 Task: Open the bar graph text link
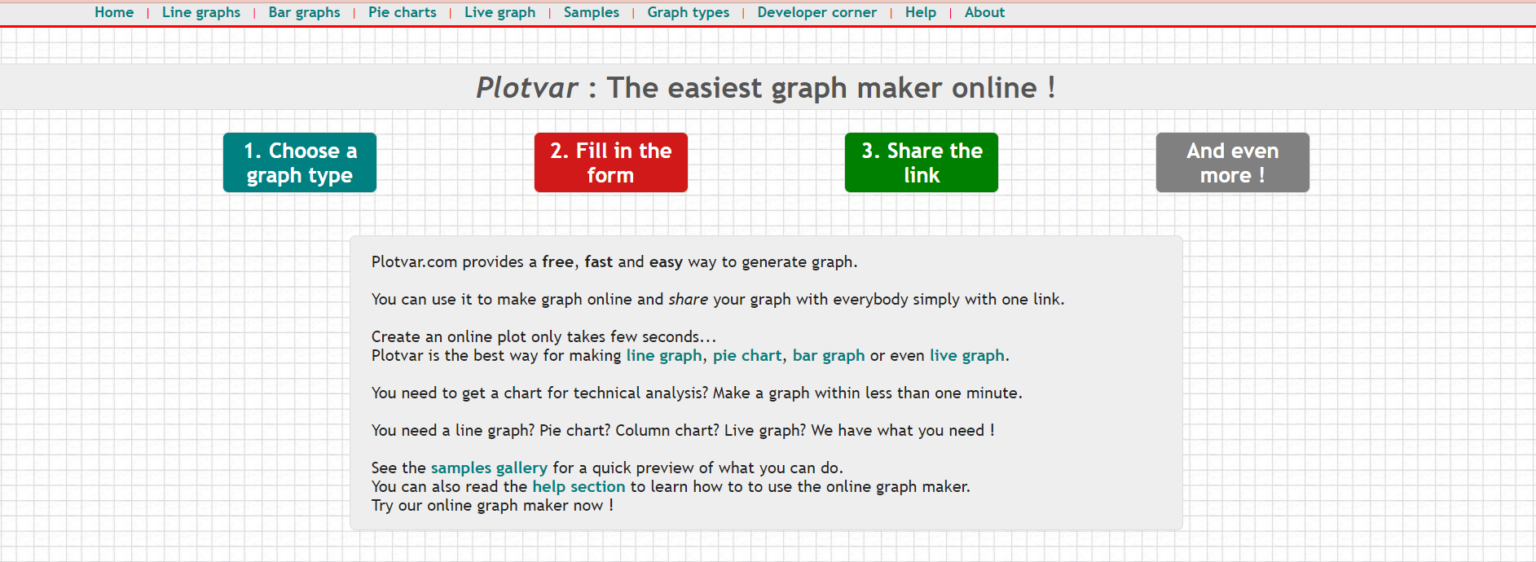click(828, 356)
